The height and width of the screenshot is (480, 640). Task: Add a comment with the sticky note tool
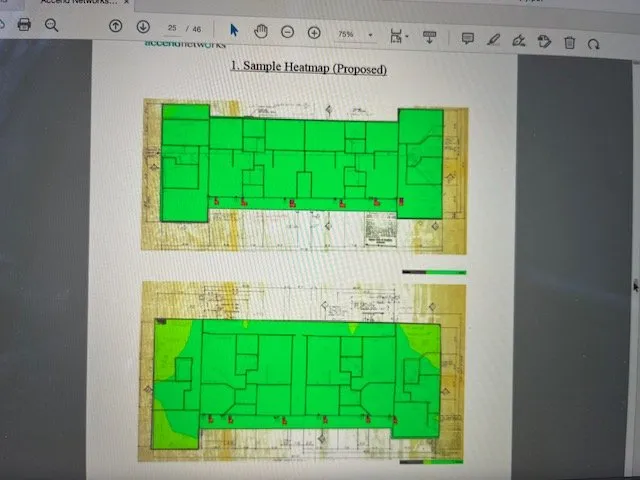(x=467, y=39)
